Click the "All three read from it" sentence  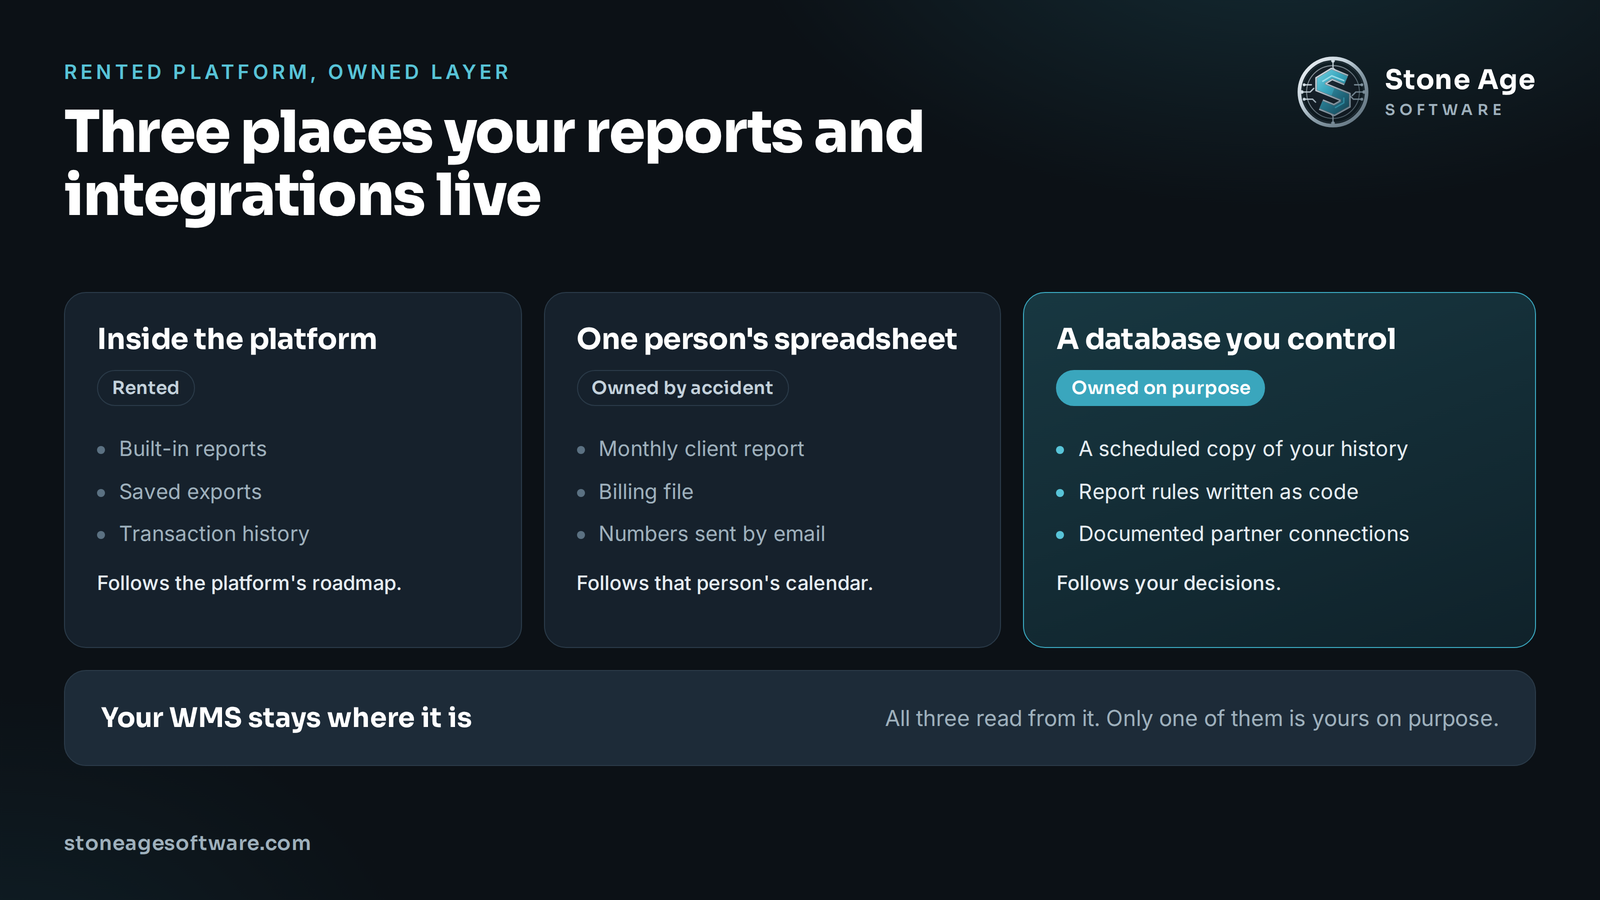click(1192, 719)
